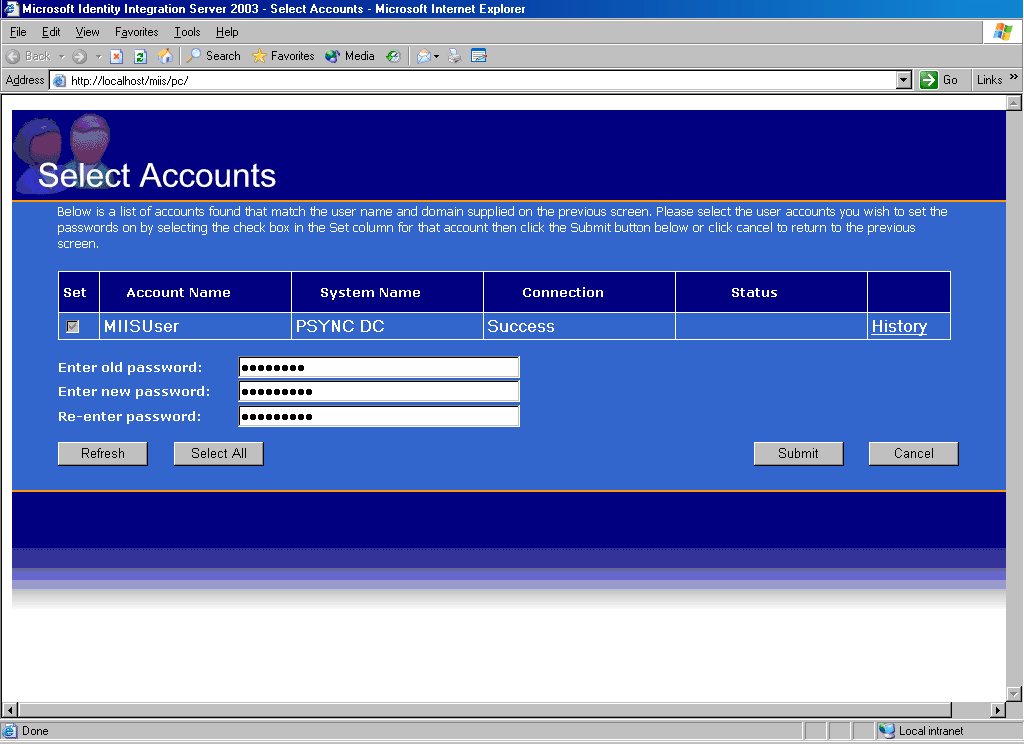
Task: Click the browser Refresh page icon
Action: pyautogui.click(x=140, y=56)
